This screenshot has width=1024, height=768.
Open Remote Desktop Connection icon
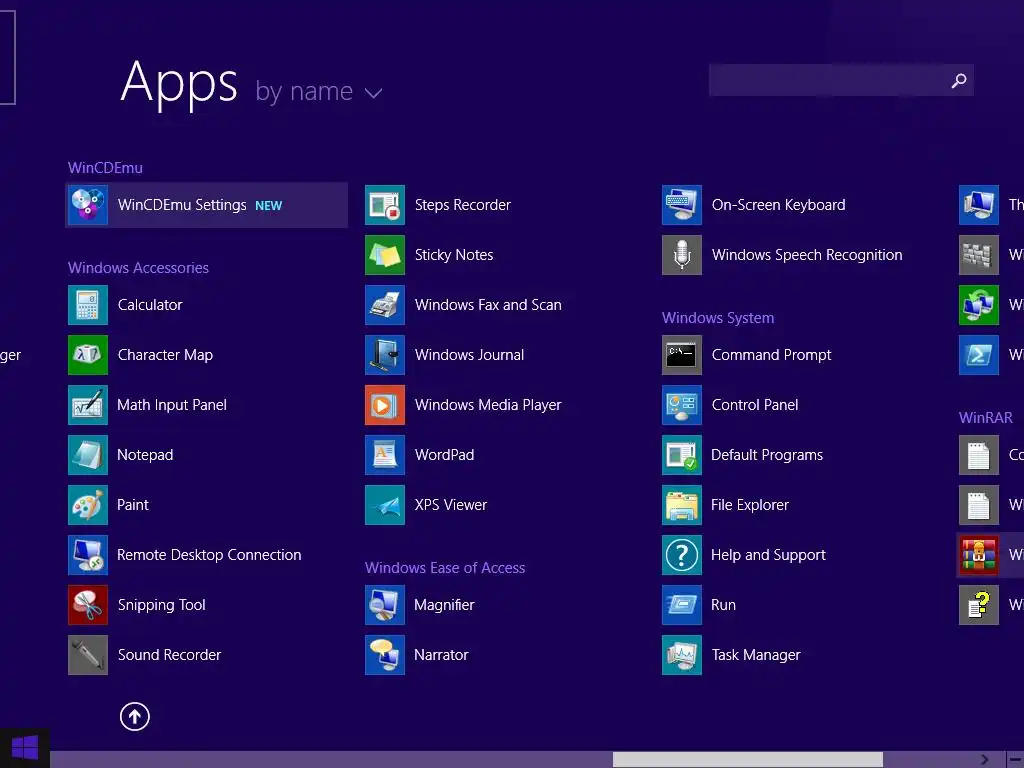pos(88,555)
